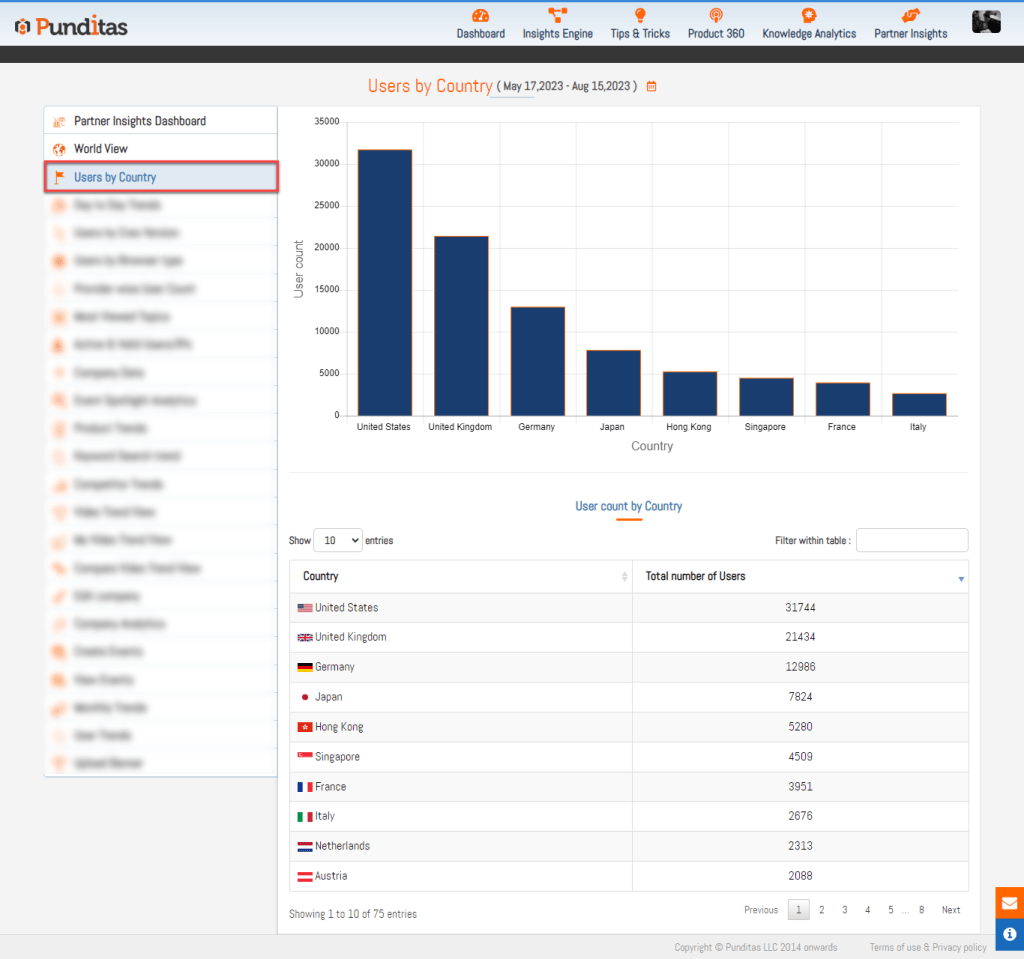1024x959 pixels.
Task: Click the orange envelope contact icon
Action: [x=1009, y=903]
